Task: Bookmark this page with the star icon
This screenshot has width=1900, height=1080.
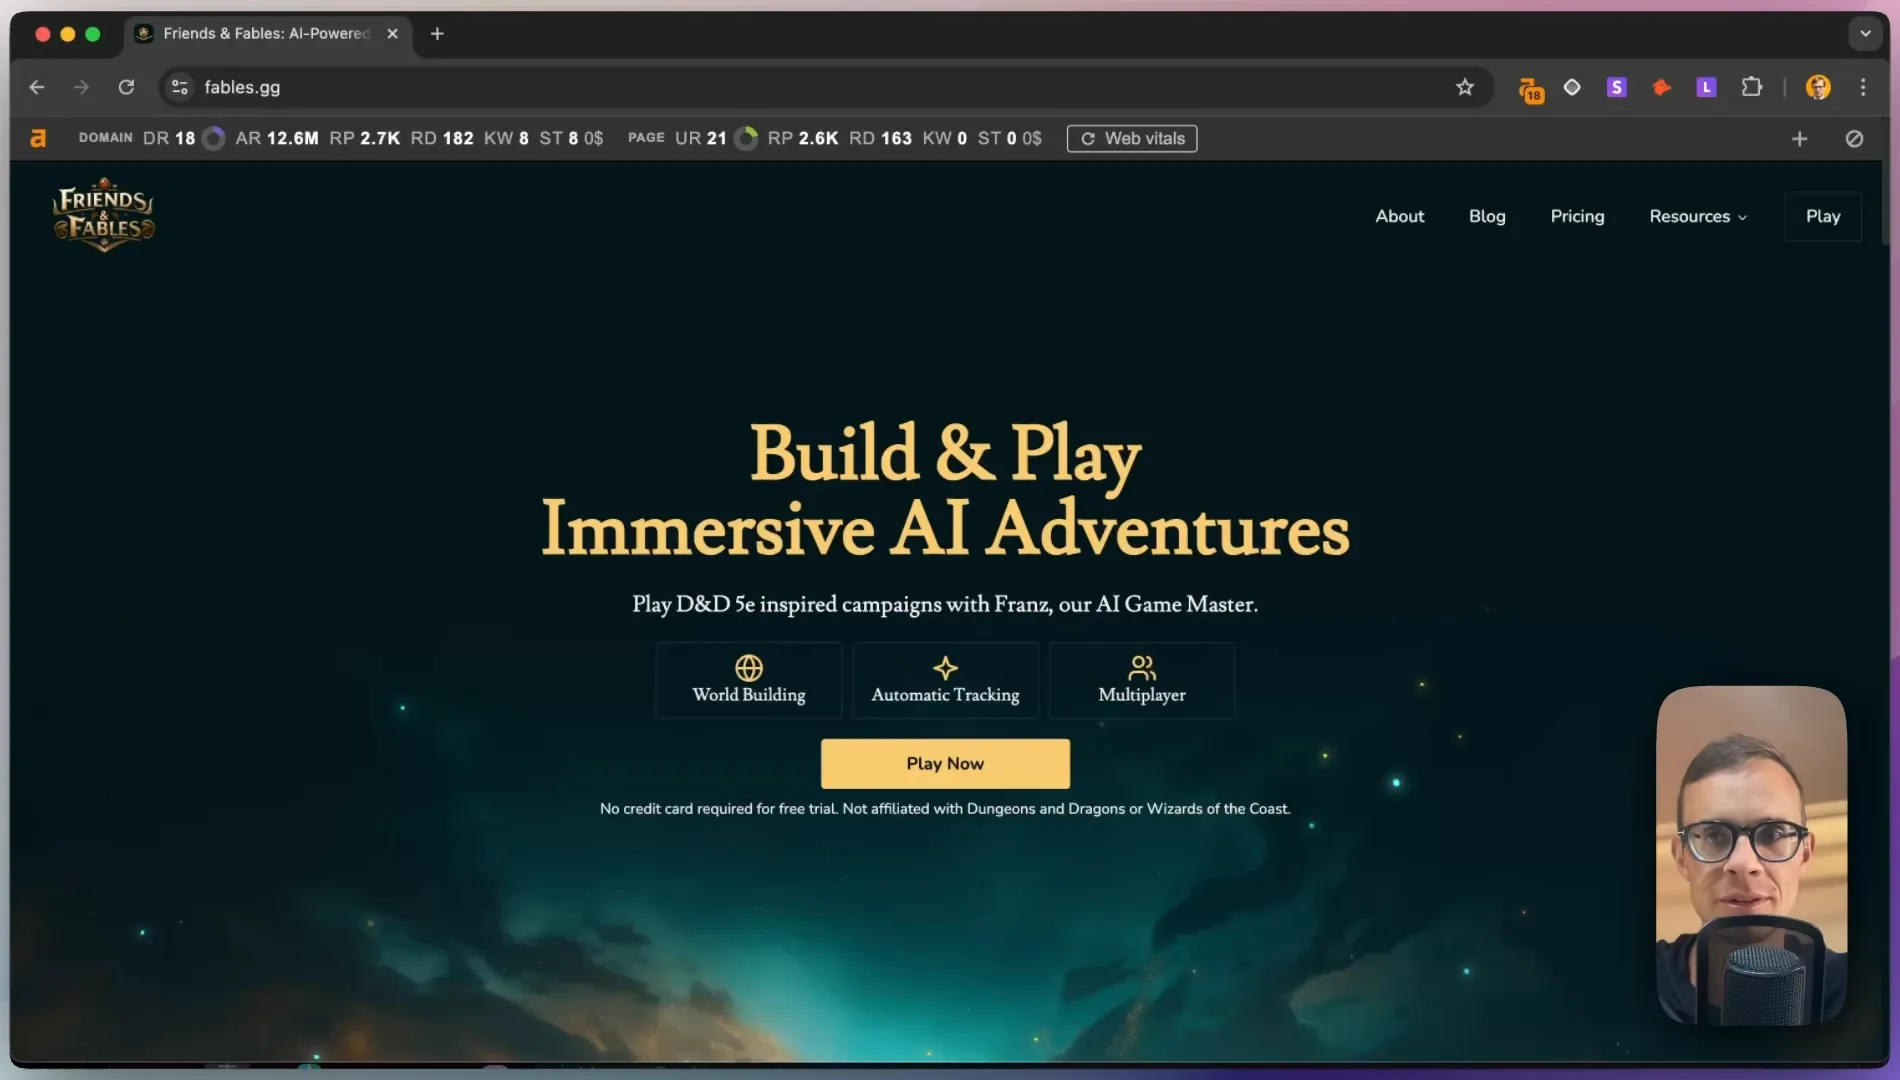Action: click(x=1465, y=88)
